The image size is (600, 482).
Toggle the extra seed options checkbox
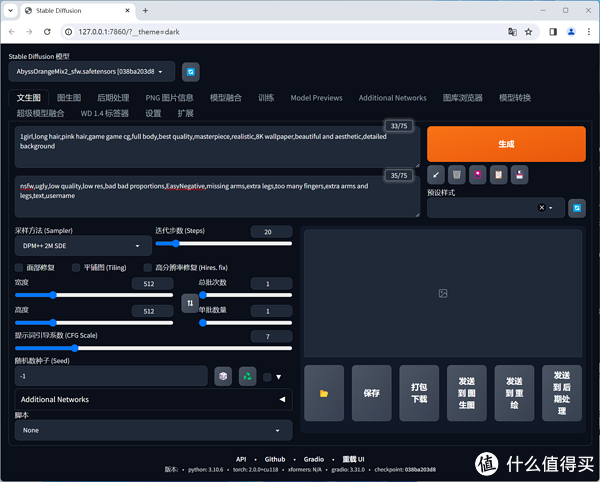pyautogui.click(x=267, y=377)
